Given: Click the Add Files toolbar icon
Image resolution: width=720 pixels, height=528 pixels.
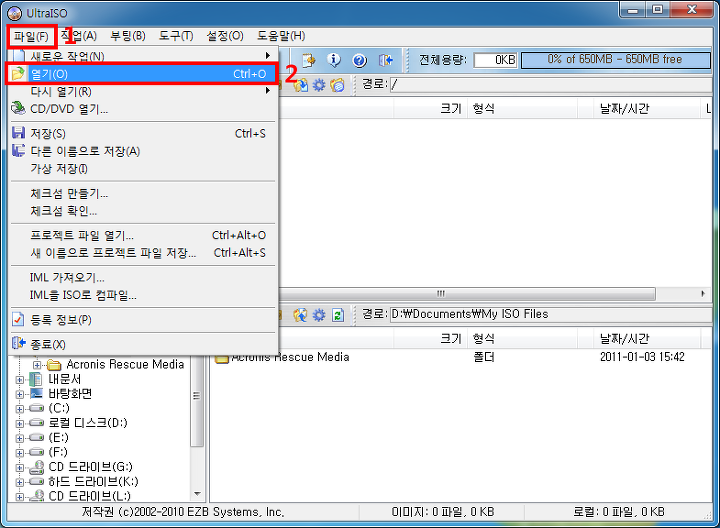Looking at the screenshot, I should coord(309,60).
